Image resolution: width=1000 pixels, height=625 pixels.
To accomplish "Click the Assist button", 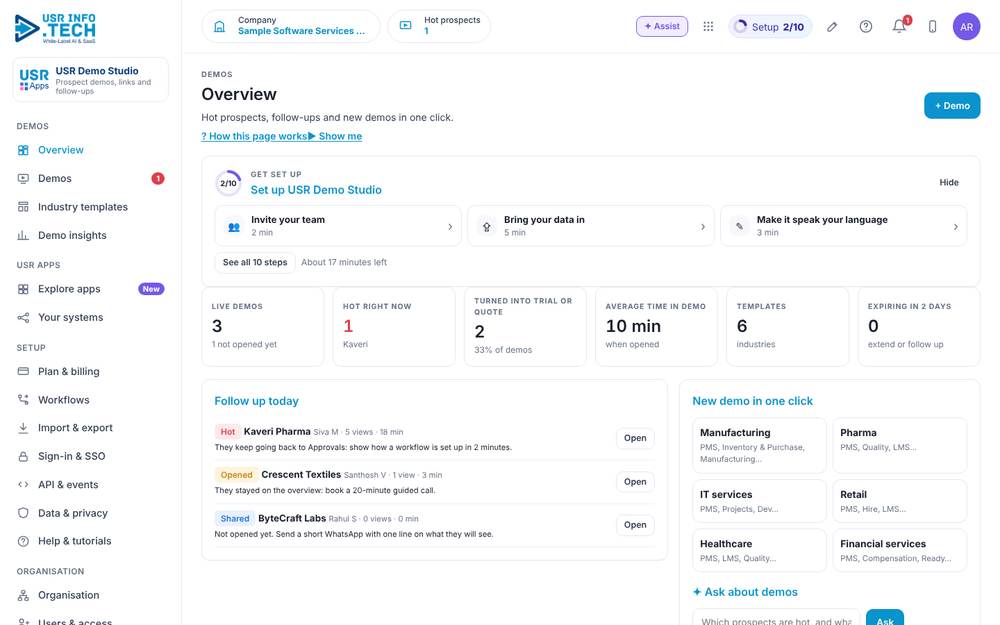I will [x=662, y=26].
